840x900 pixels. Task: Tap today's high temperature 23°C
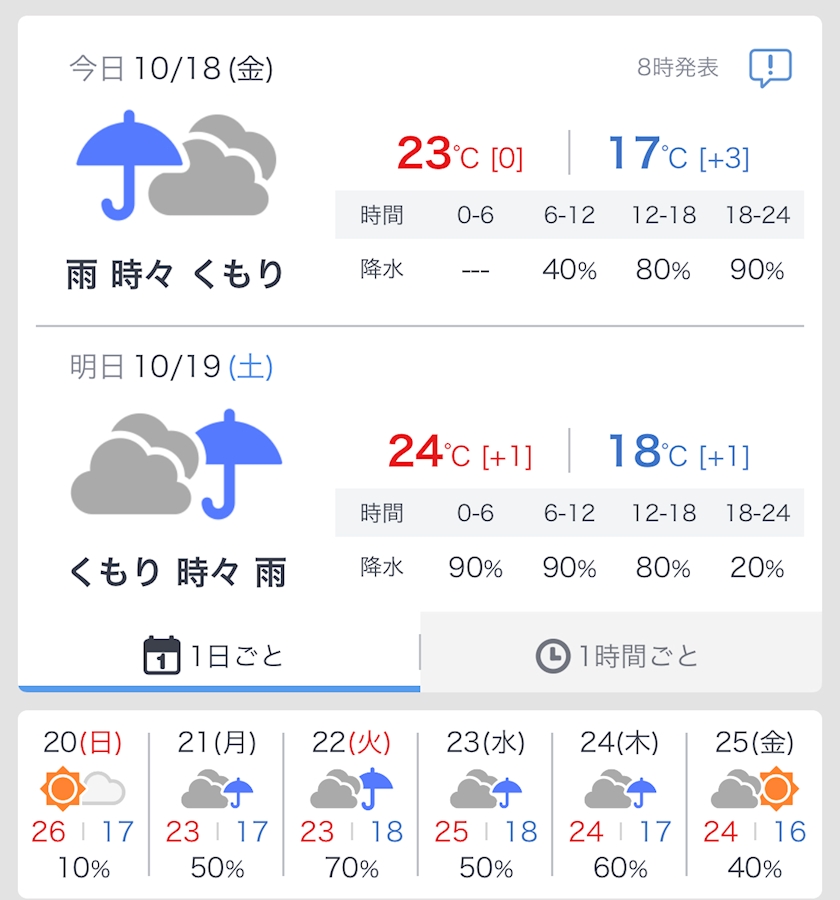tap(460, 153)
